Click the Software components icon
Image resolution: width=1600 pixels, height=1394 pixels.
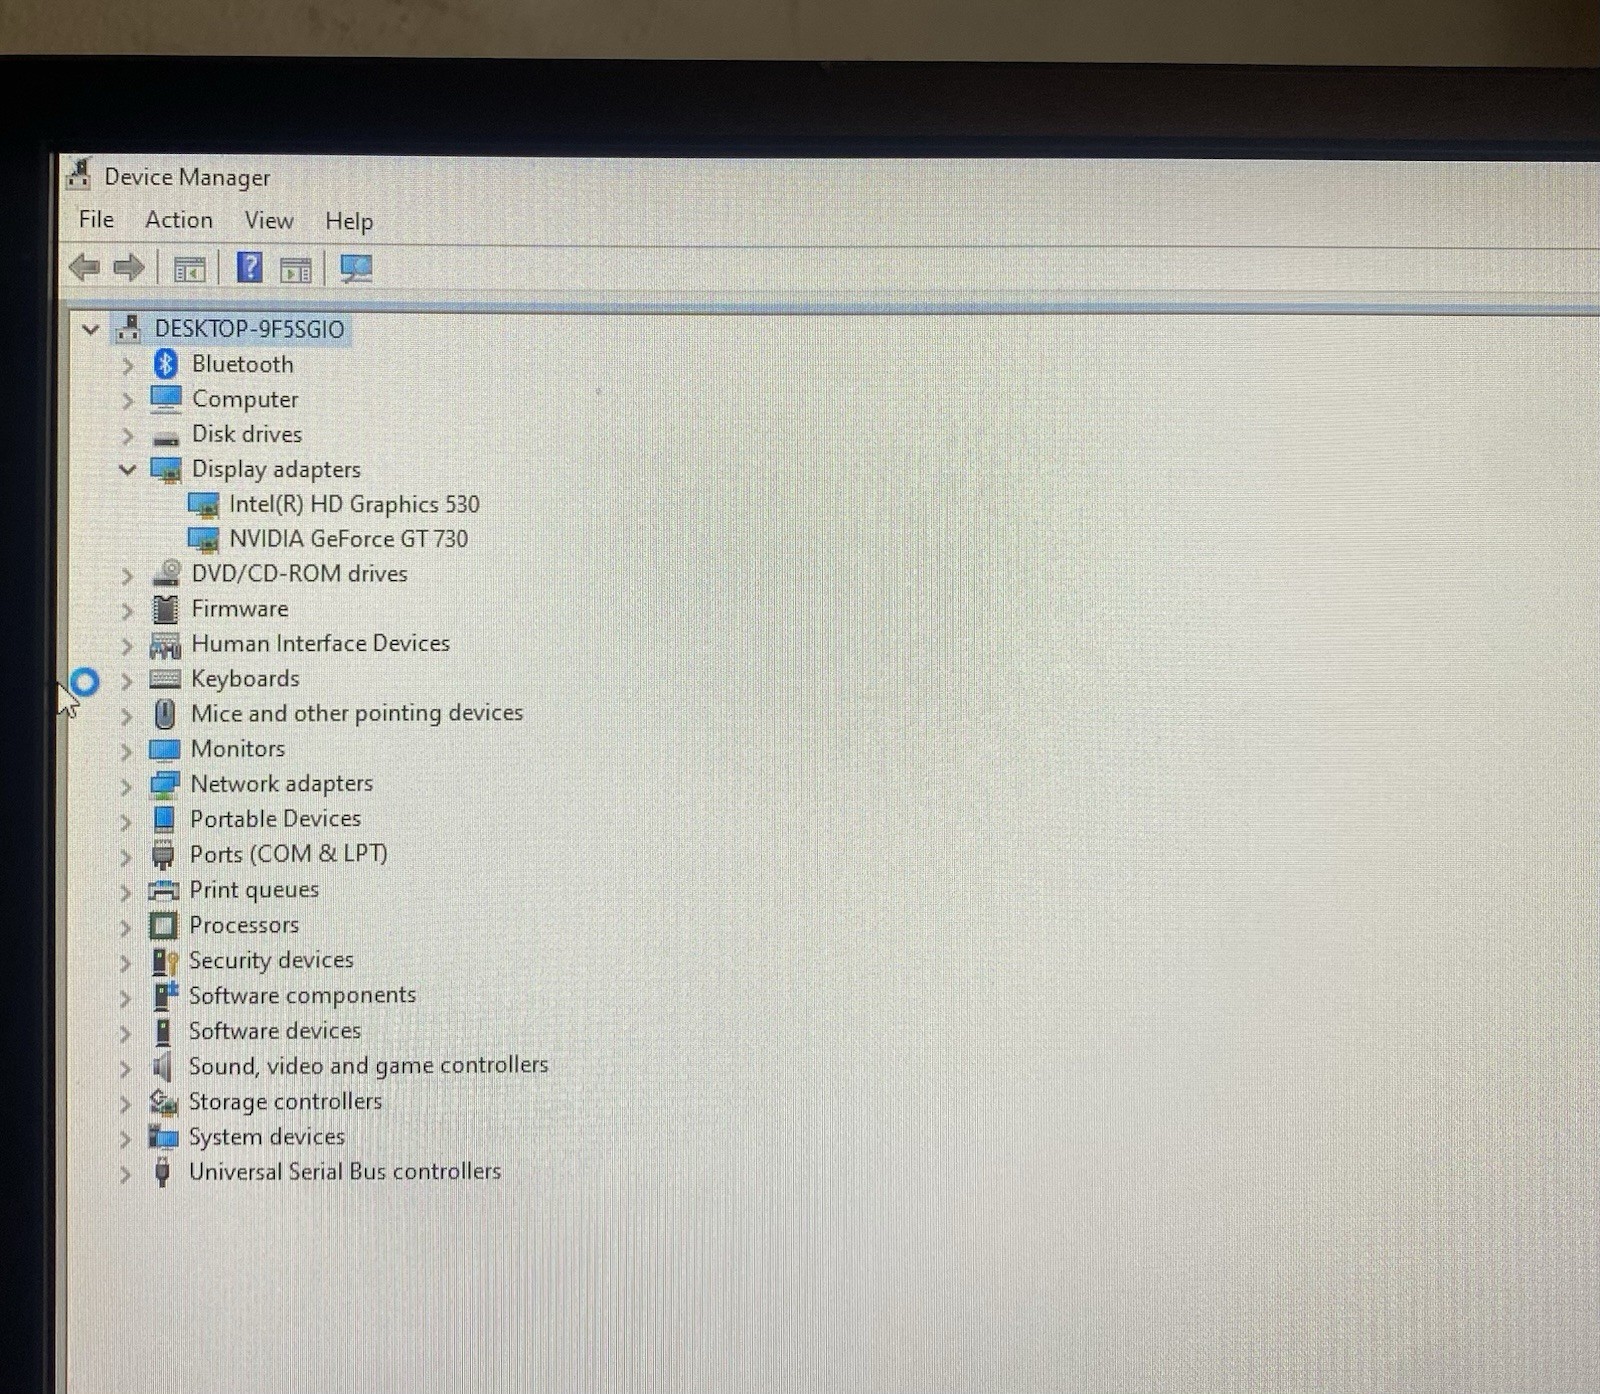(x=164, y=996)
